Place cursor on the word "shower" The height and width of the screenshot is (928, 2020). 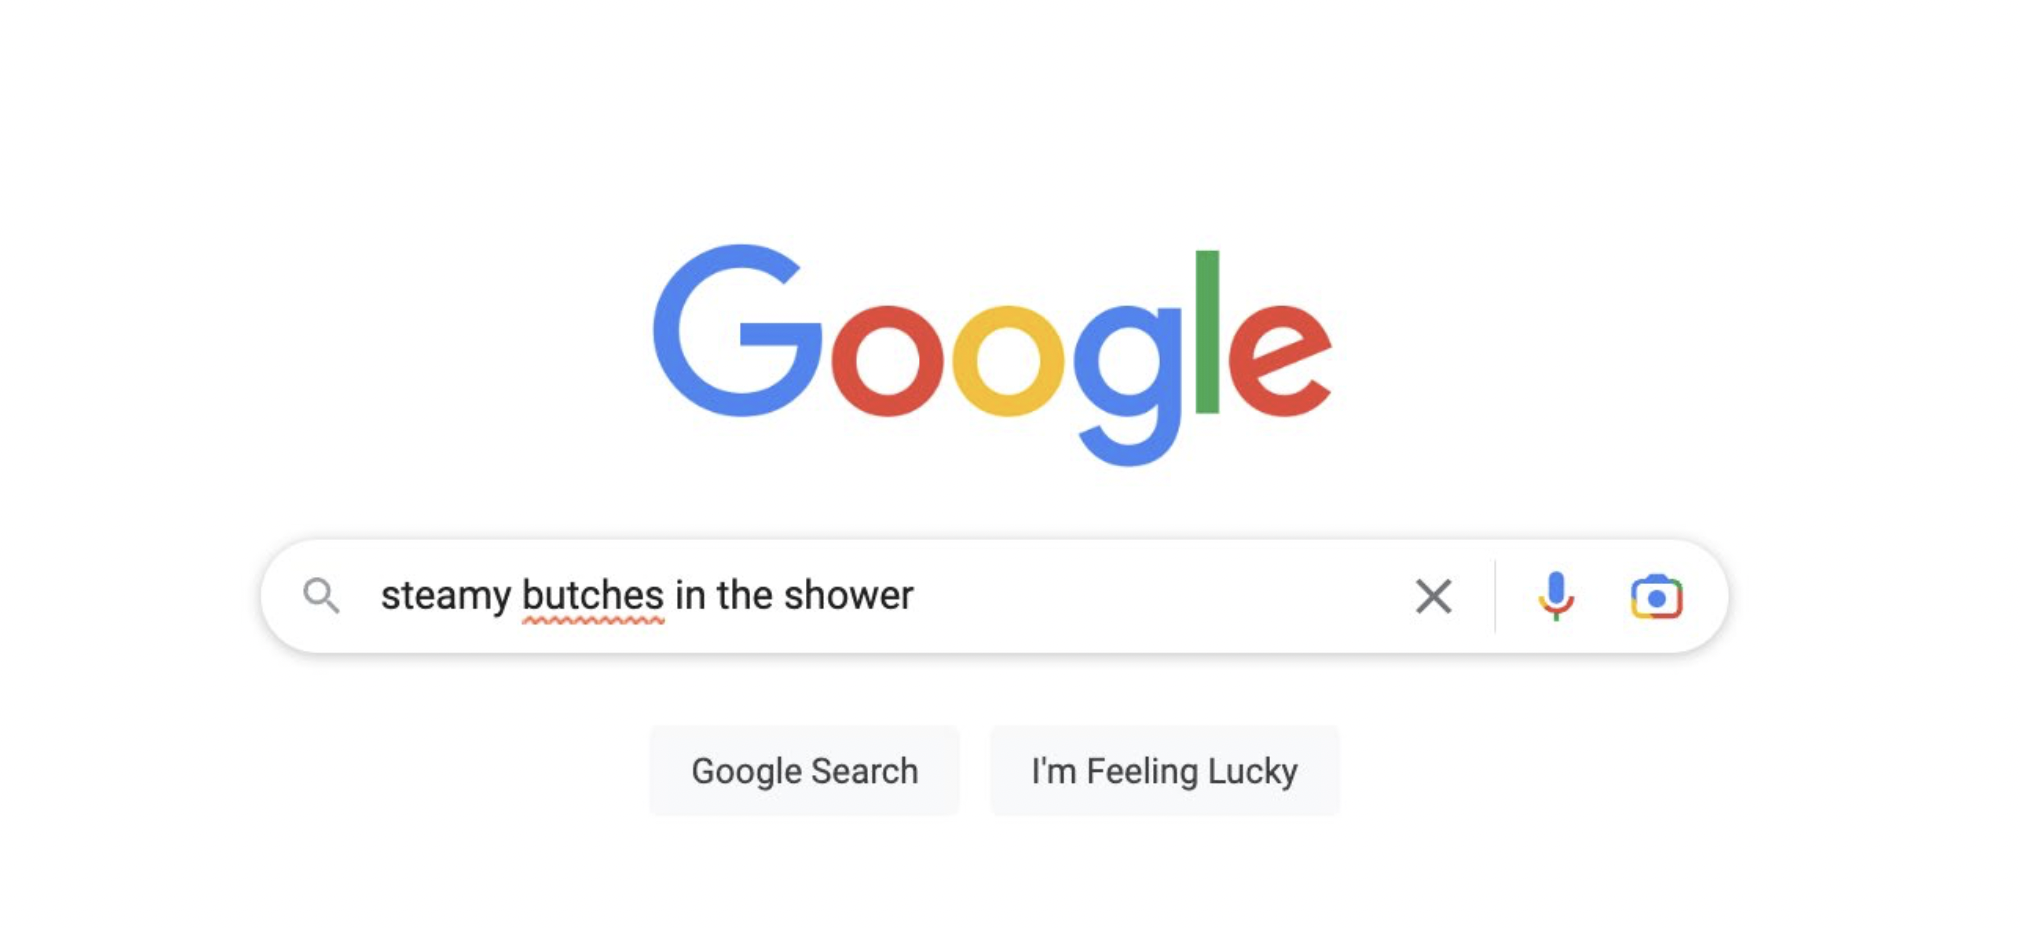pos(848,595)
